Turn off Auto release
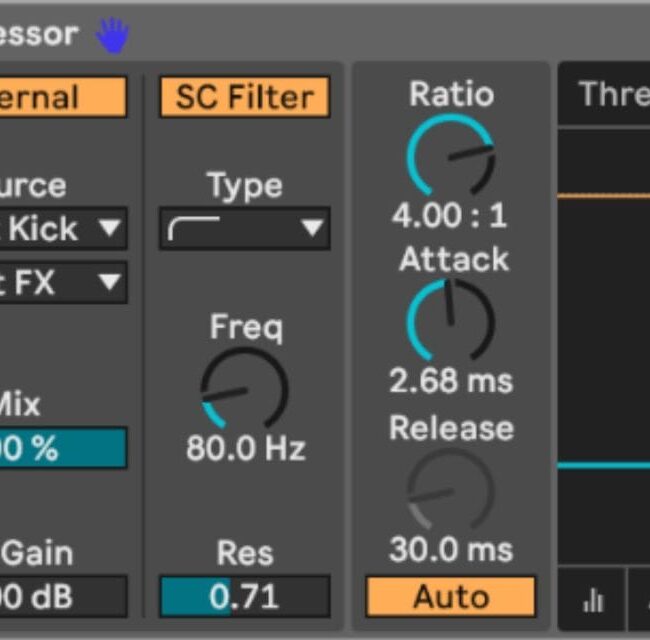Viewport: 650px width, 640px height. (450, 597)
